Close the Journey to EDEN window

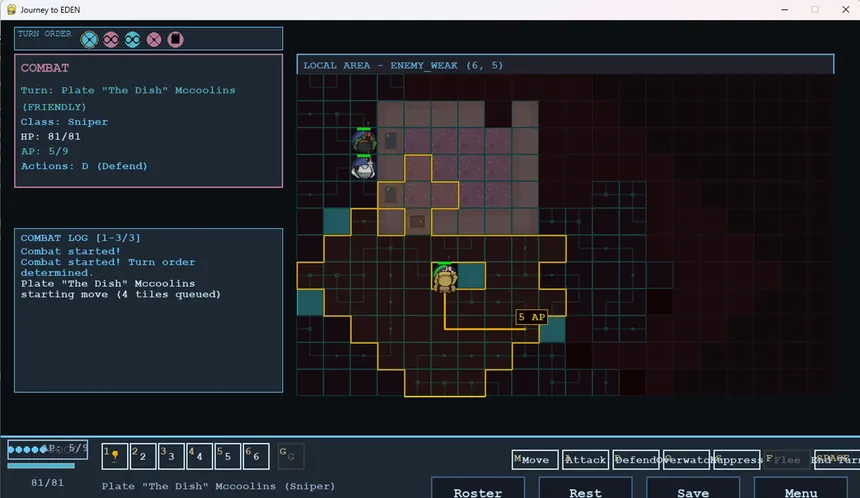click(845, 9)
